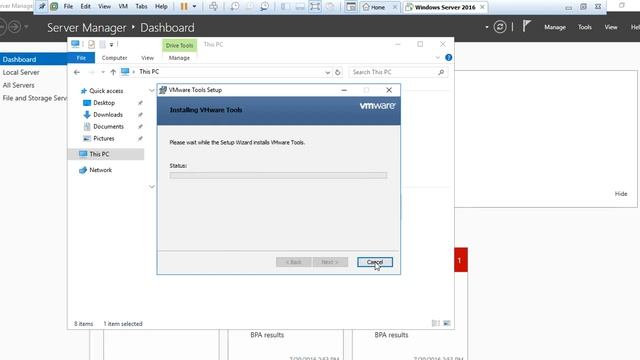This screenshot has width=640, height=360.
Task: Open the recent locations dropdown arrow
Action: pyautogui.click(x=103, y=72)
